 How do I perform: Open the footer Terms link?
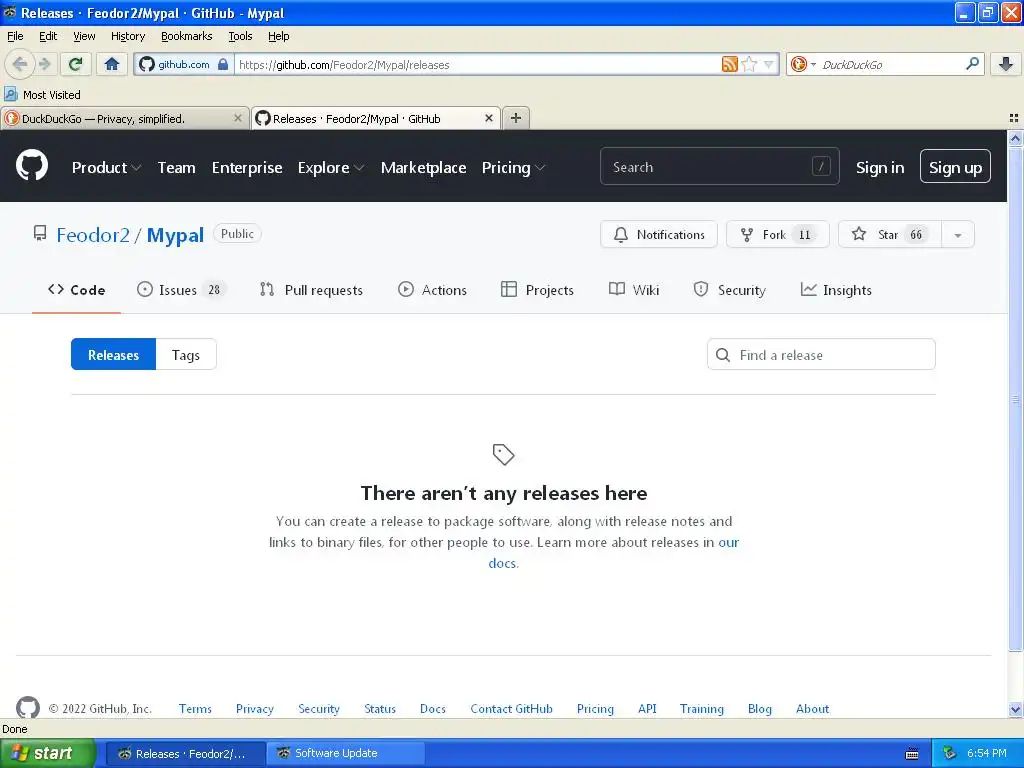[x=195, y=709]
